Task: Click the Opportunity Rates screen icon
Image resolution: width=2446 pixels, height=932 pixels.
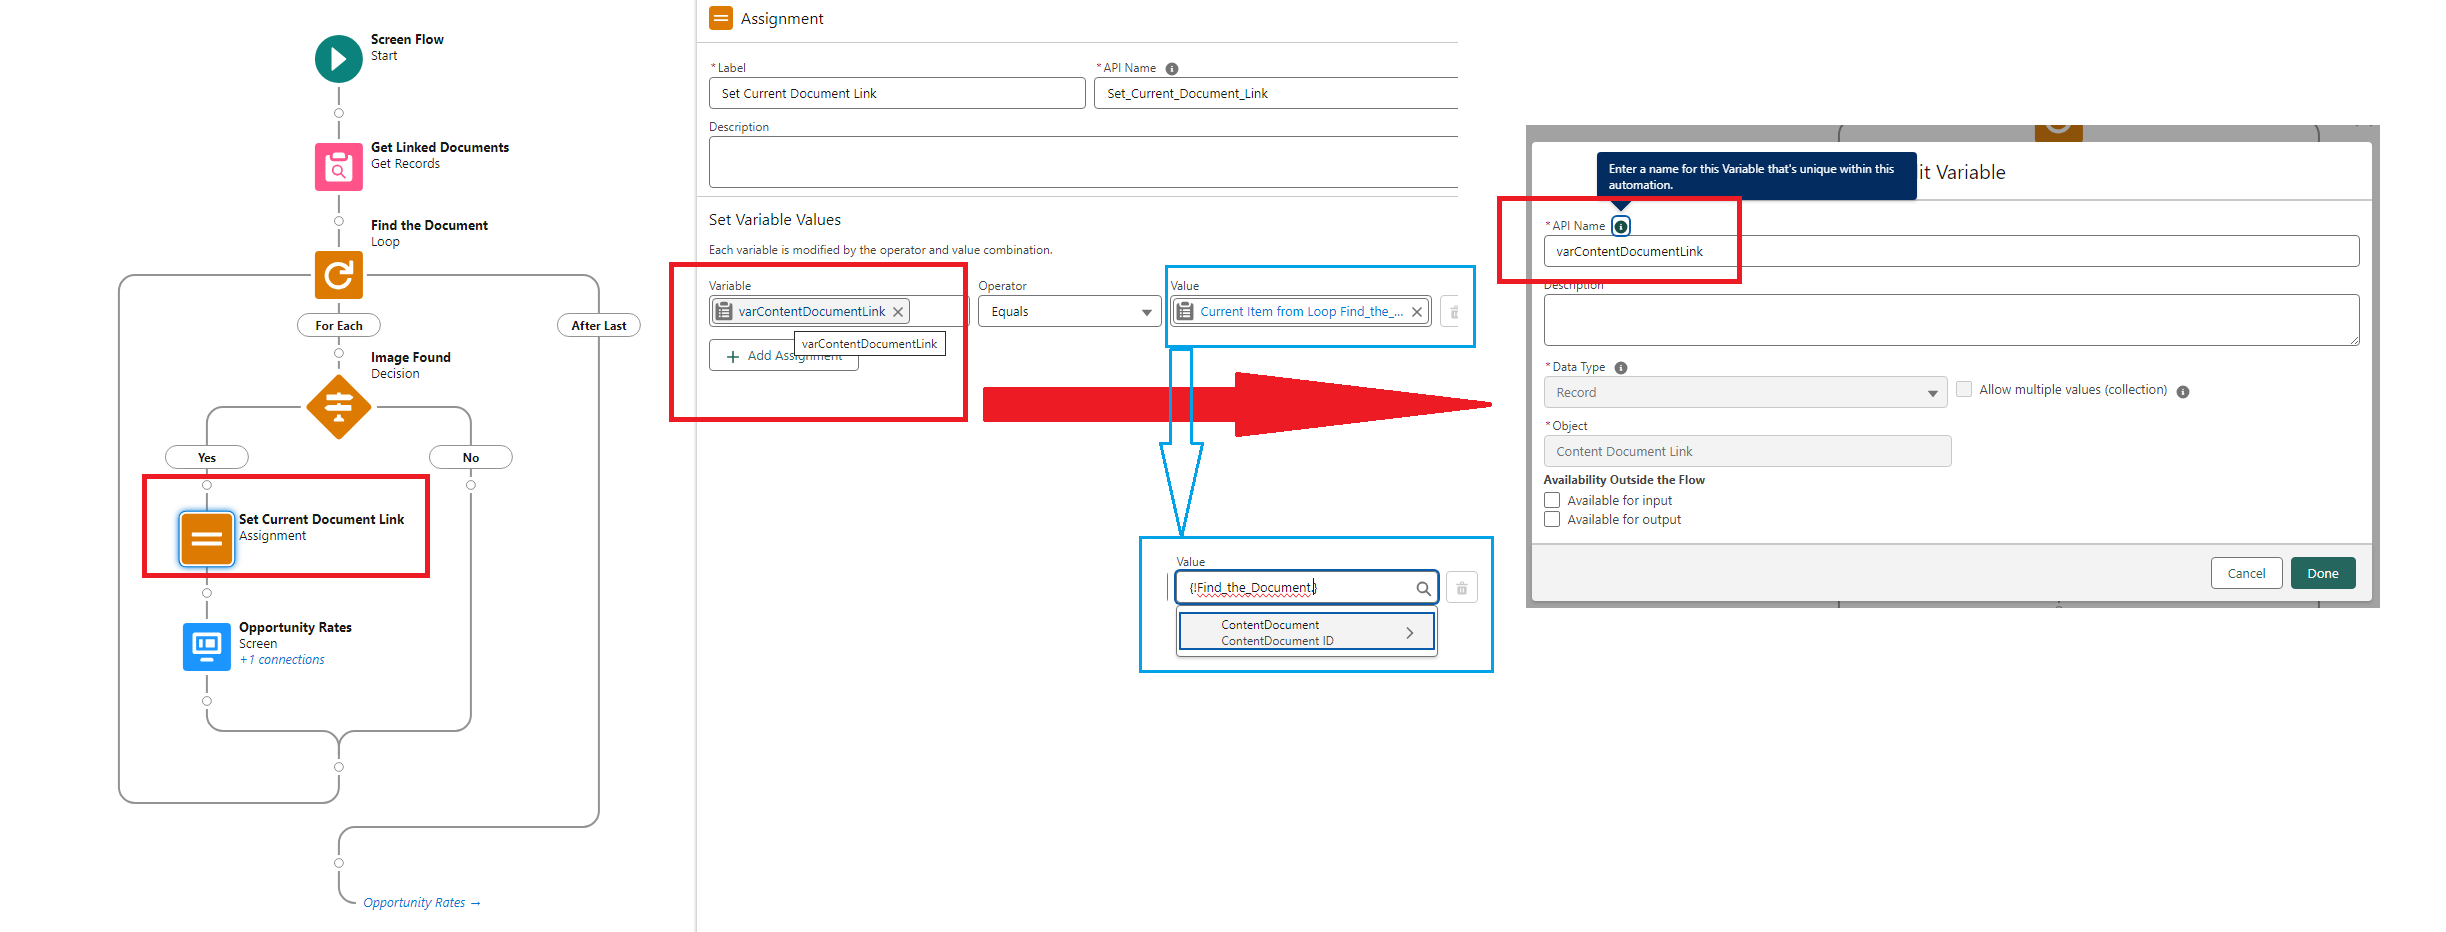Action: (x=207, y=647)
